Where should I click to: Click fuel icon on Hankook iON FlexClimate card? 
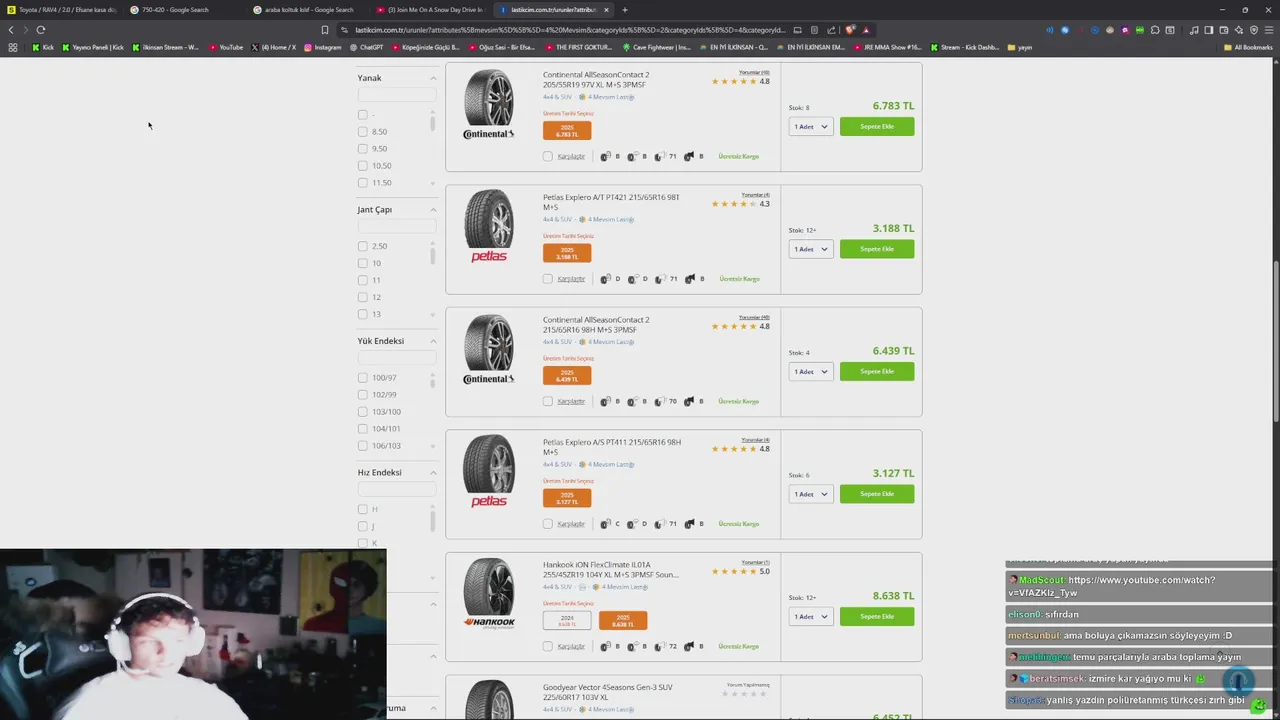tap(605, 647)
